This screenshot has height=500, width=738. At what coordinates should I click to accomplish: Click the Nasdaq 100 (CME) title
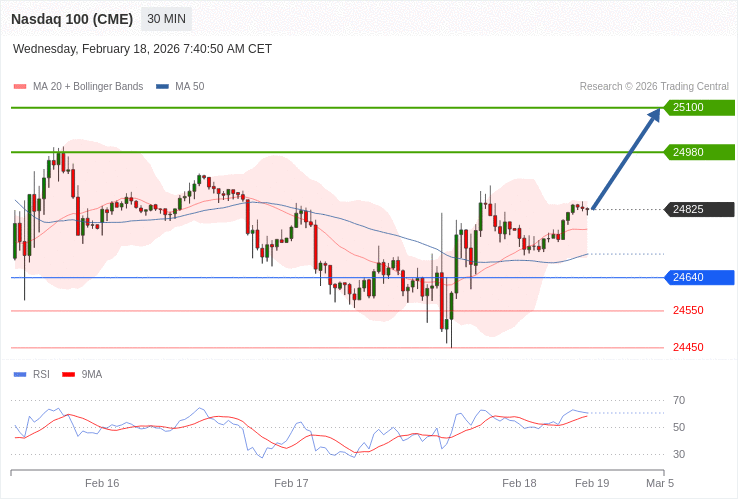pos(72,19)
